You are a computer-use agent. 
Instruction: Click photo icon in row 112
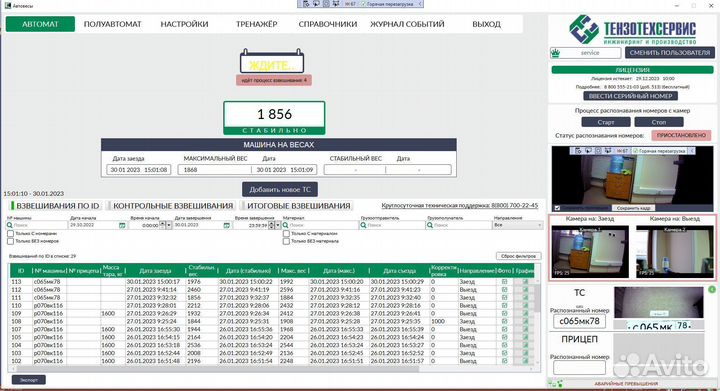pyautogui.click(x=504, y=290)
